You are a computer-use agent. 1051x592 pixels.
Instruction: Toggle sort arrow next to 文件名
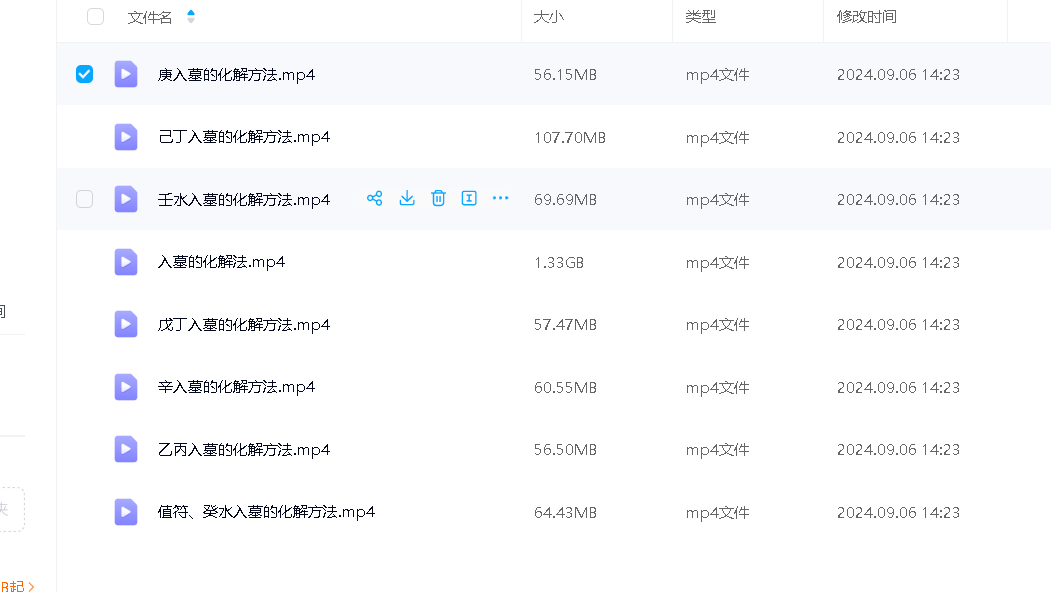point(191,17)
